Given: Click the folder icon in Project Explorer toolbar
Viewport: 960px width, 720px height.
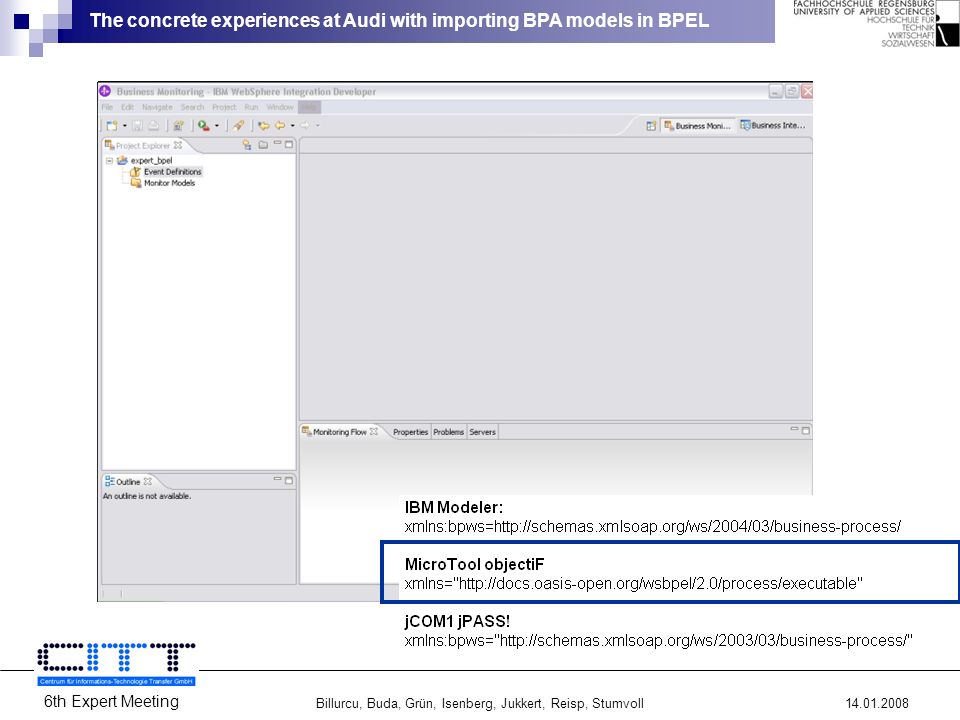Looking at the screenshot, I should 263,145.
